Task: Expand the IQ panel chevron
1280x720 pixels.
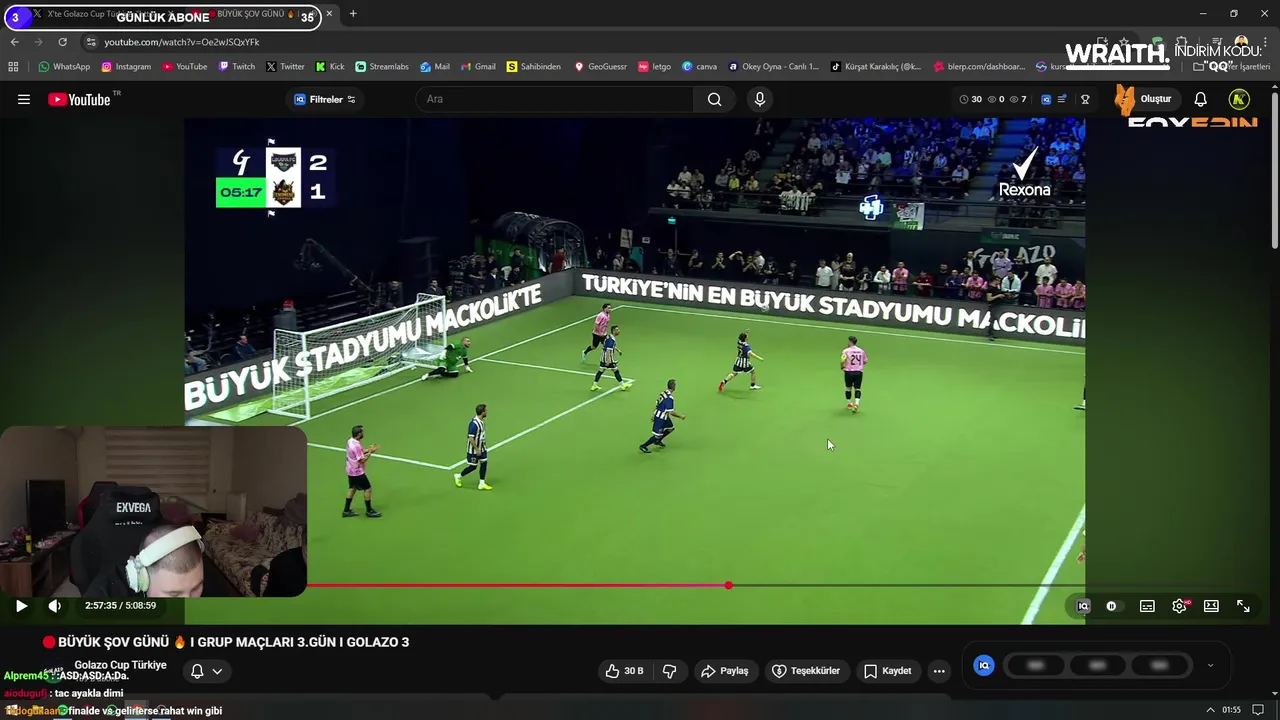Action: 1210,665
